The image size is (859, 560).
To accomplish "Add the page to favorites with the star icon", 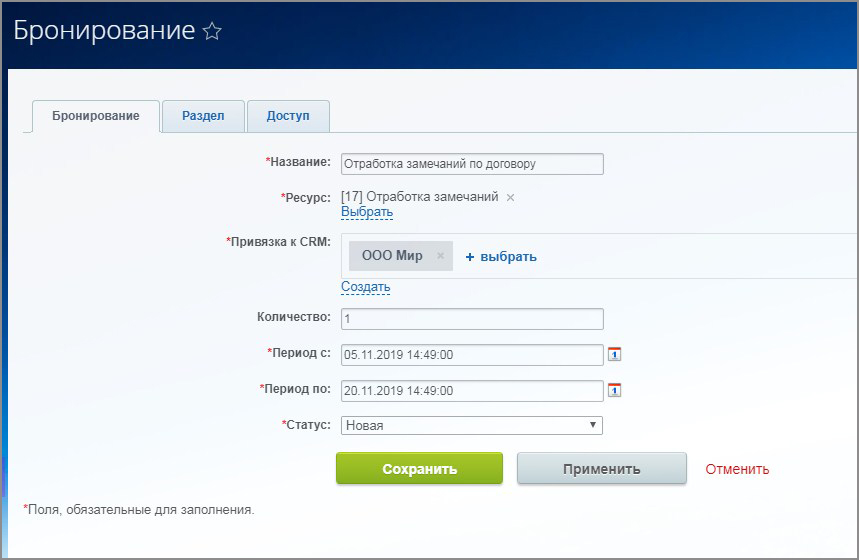I will tap(212, 31).
